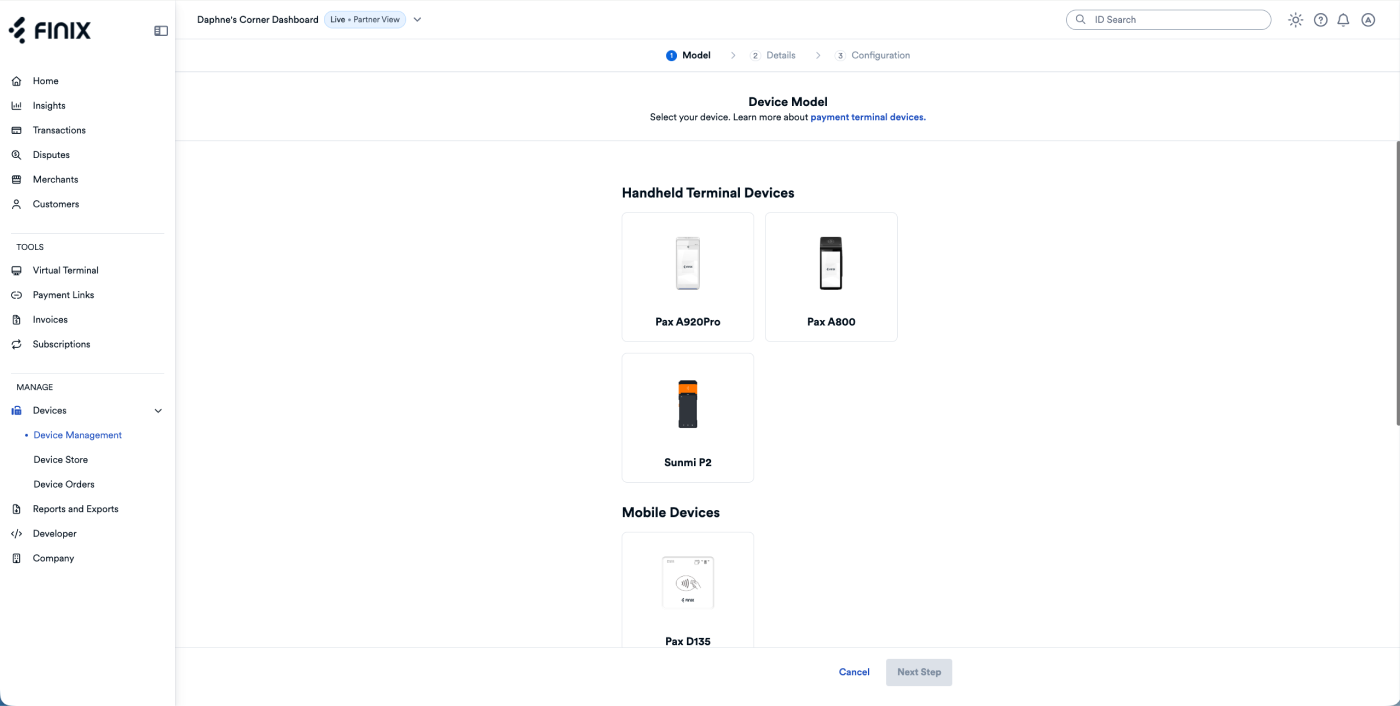Image resolution: width=1400 pixels, height=706 pixels.
Task: Select the Sunmi P2 device card
Action: (x=688, y=418)
